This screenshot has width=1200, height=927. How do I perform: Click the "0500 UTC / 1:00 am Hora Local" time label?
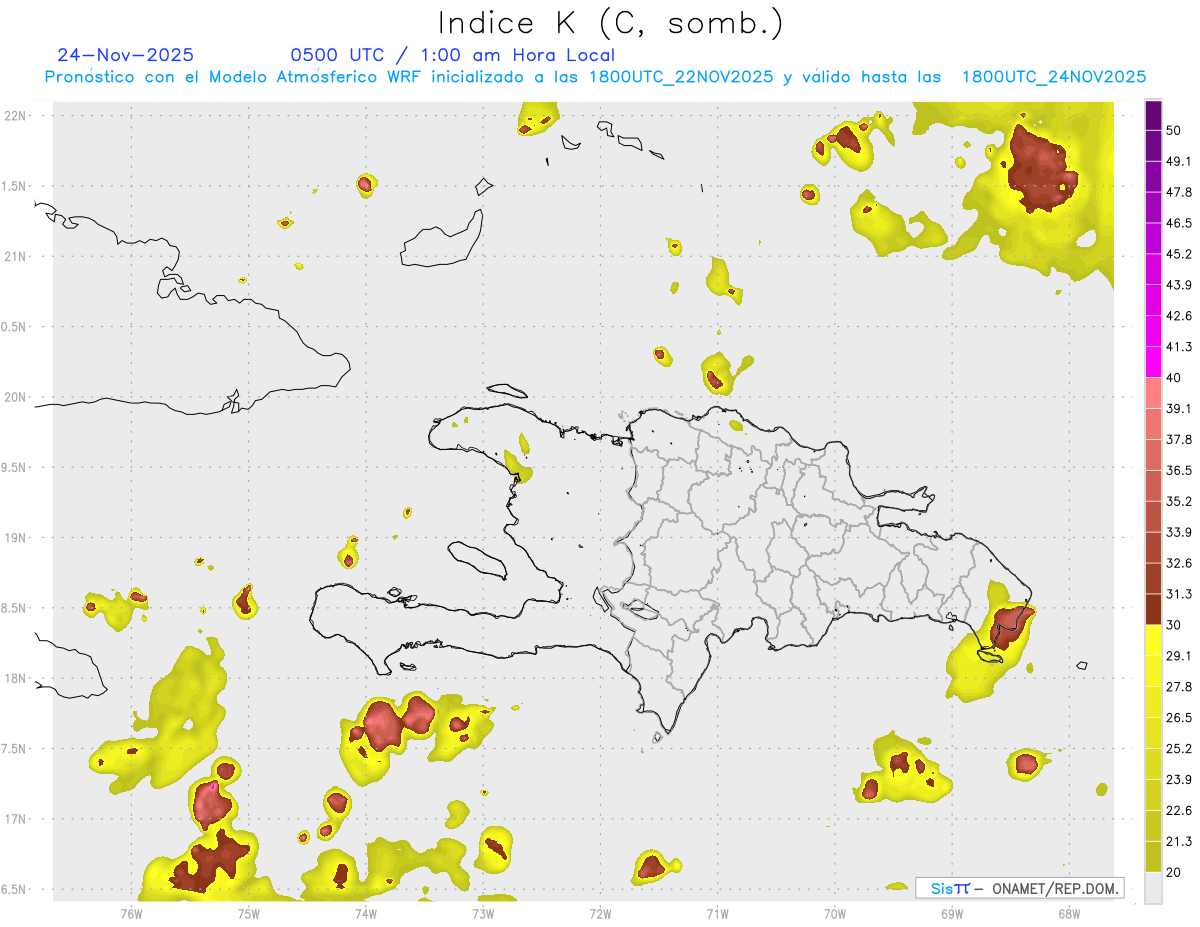coord(452,55)
